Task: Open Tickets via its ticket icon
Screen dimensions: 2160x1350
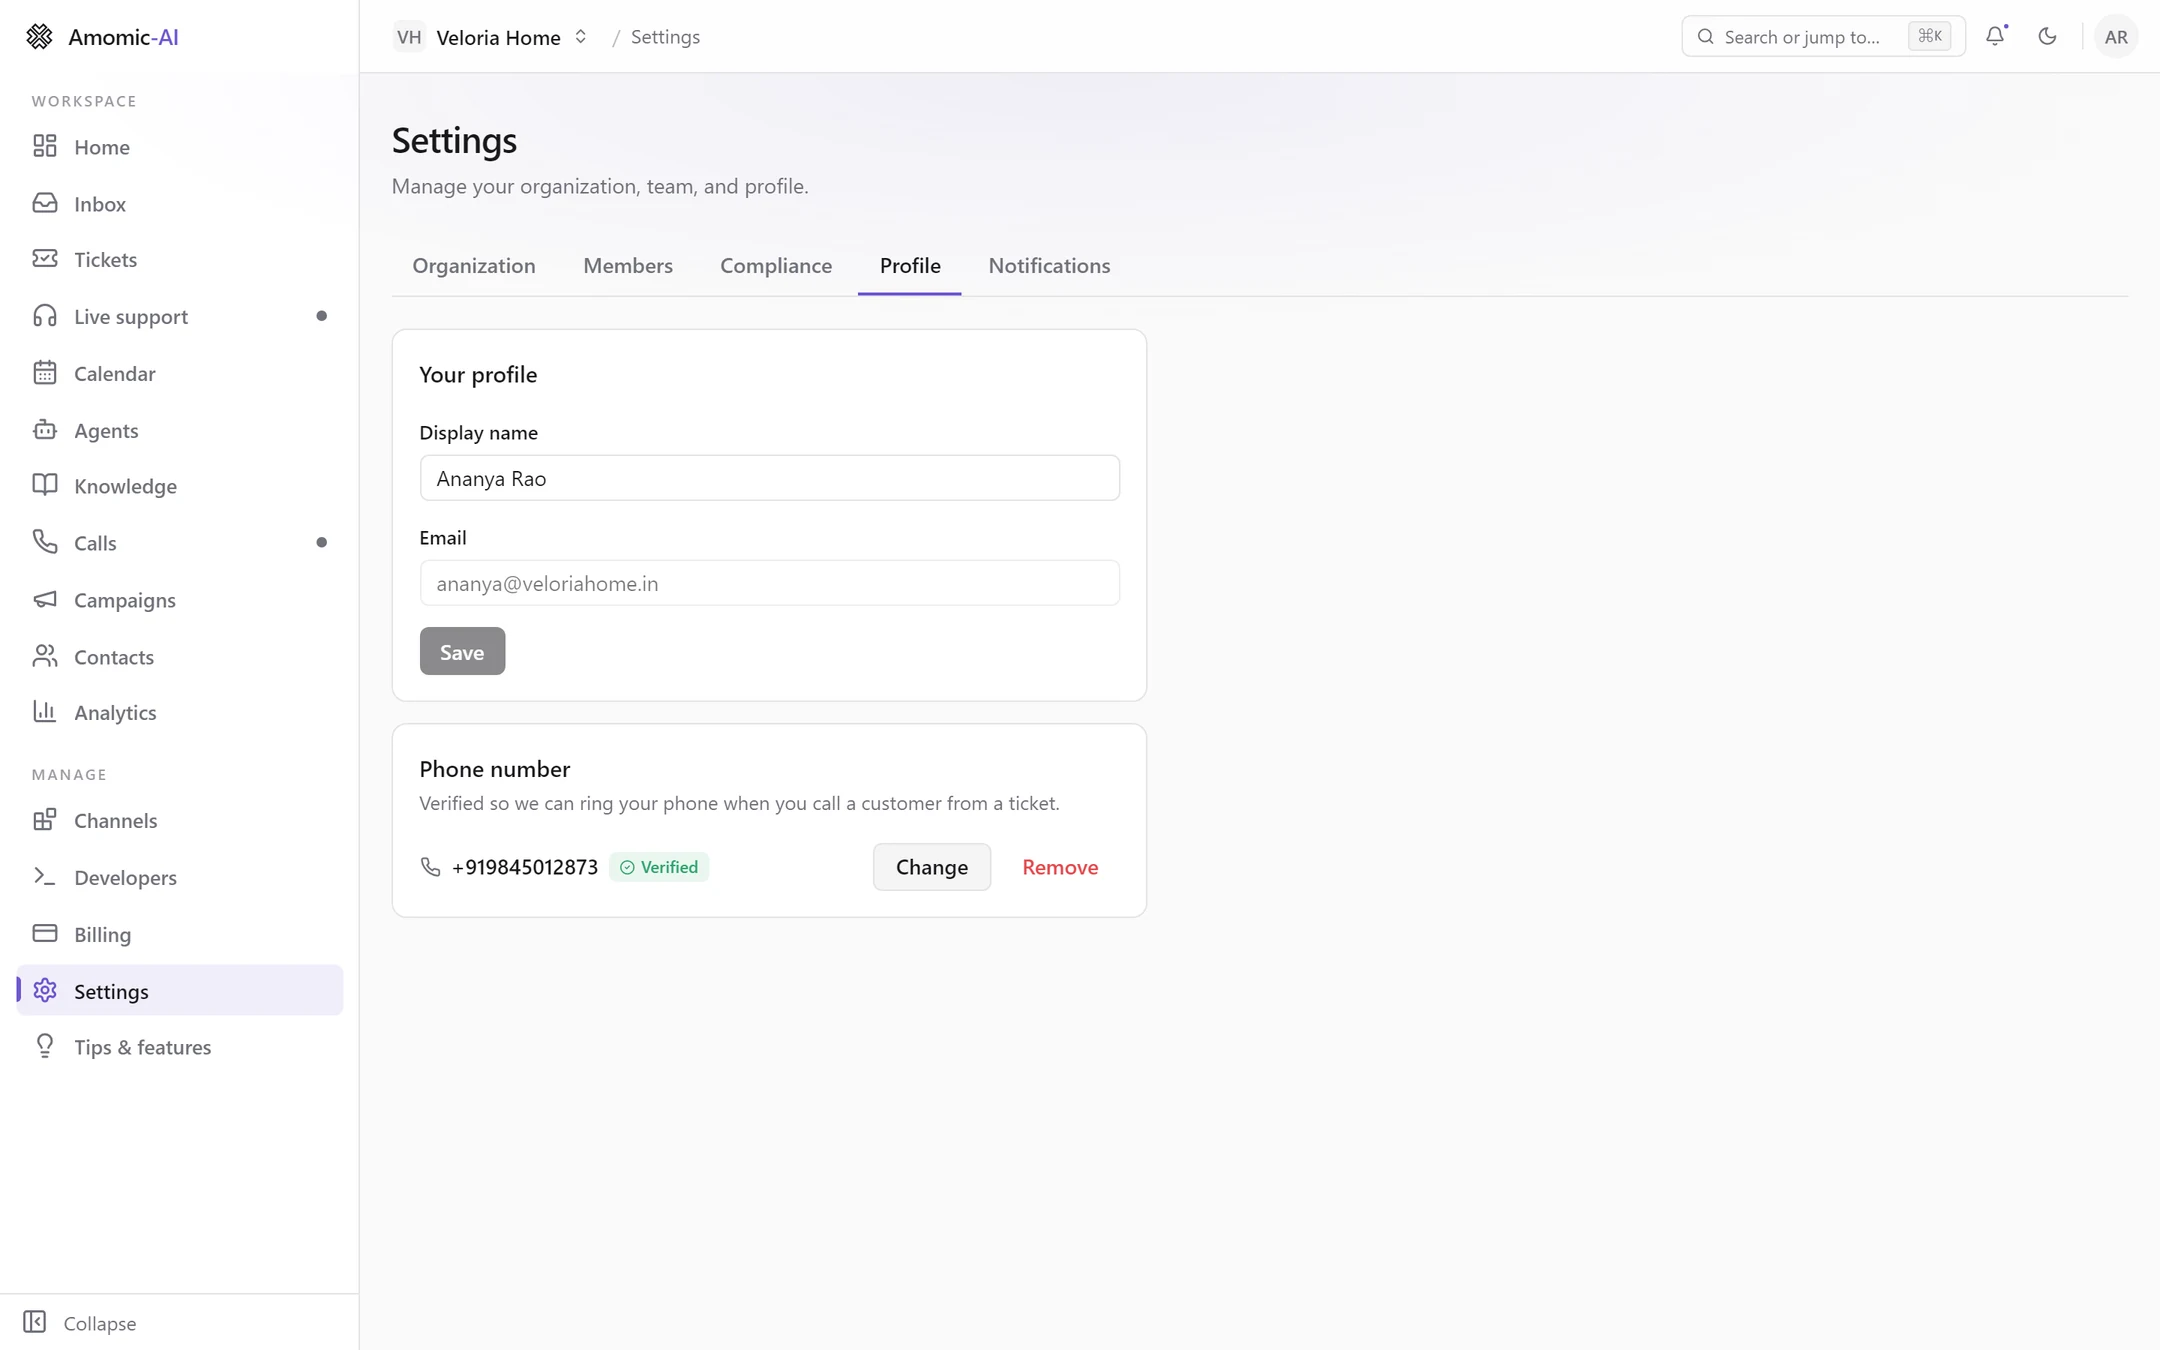Action: pyautogui.click(x=45, y=259)
